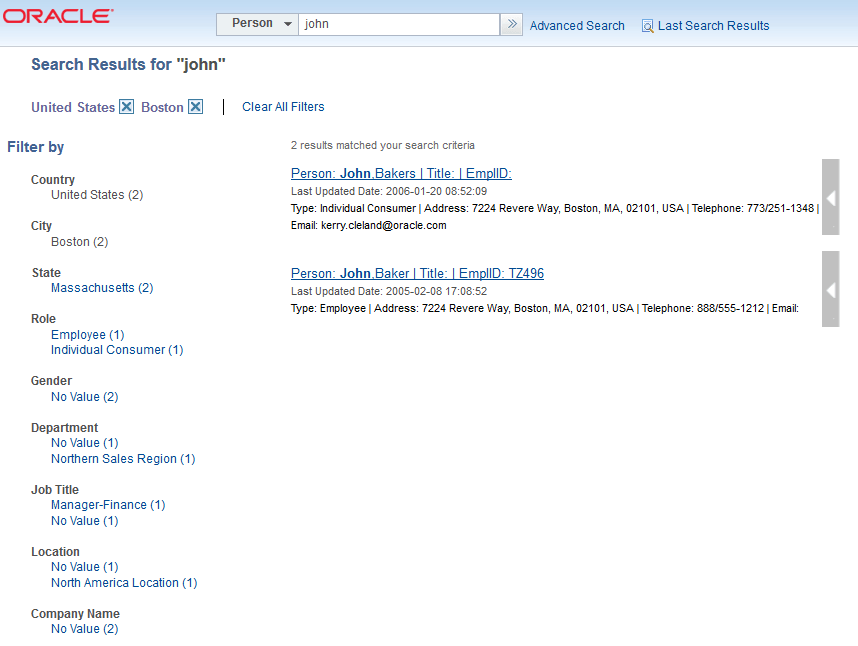
Task: Collapse details panel for the John Bakers result
Action: click(x=830, y=197)
